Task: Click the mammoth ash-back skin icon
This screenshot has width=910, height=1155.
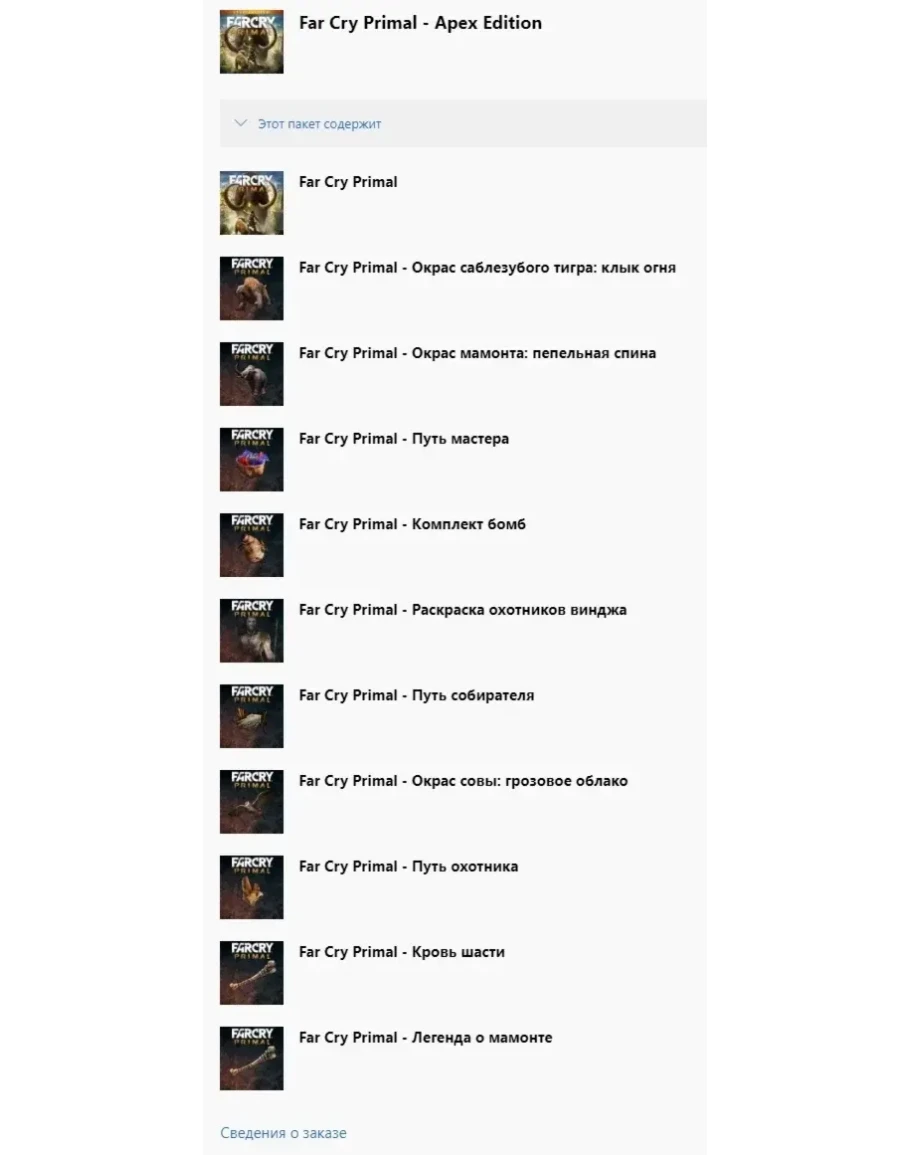Action: 251,374
